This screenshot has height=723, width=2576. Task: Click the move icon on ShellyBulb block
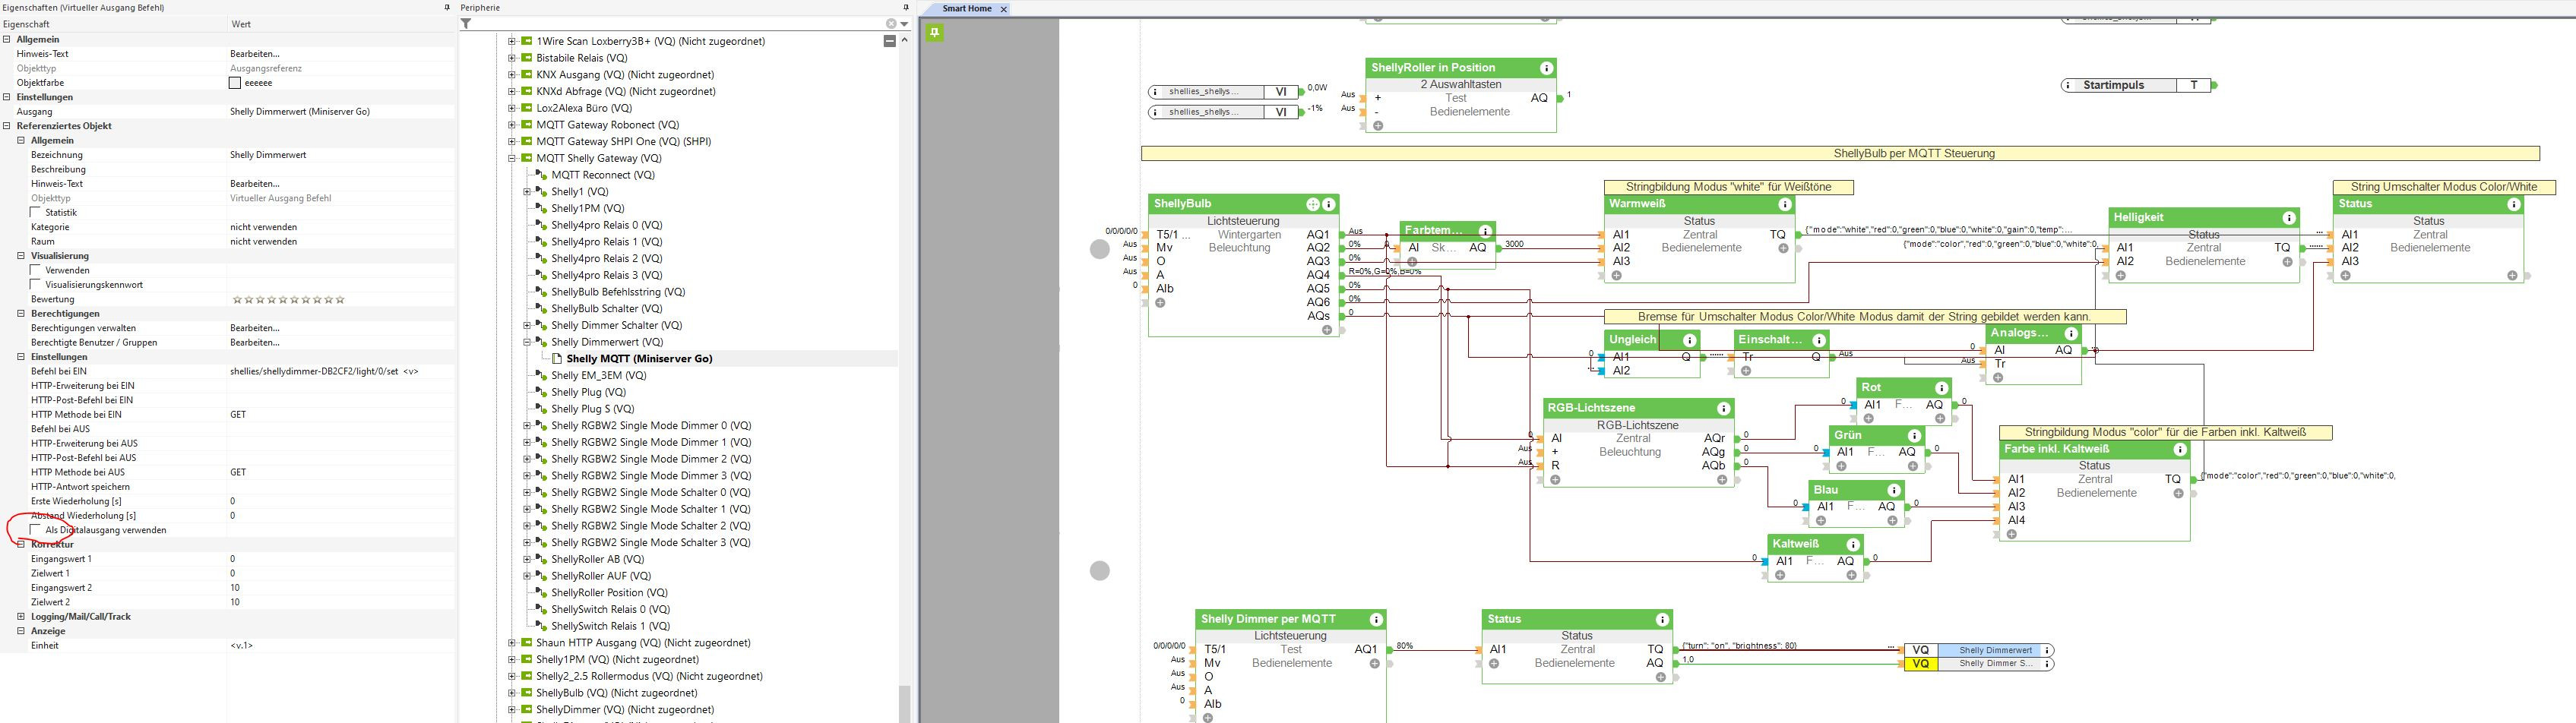[x=1312, y=204]
